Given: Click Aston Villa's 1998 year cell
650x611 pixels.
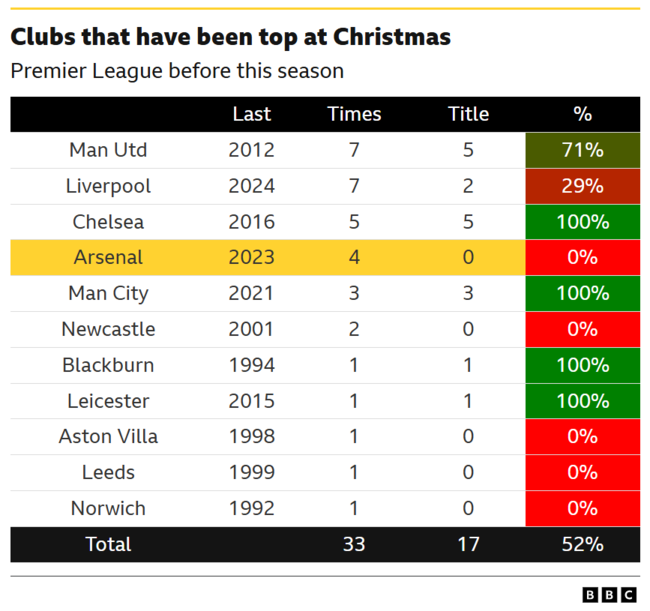Looking at the screenshot, I should [x=251, y=436].
